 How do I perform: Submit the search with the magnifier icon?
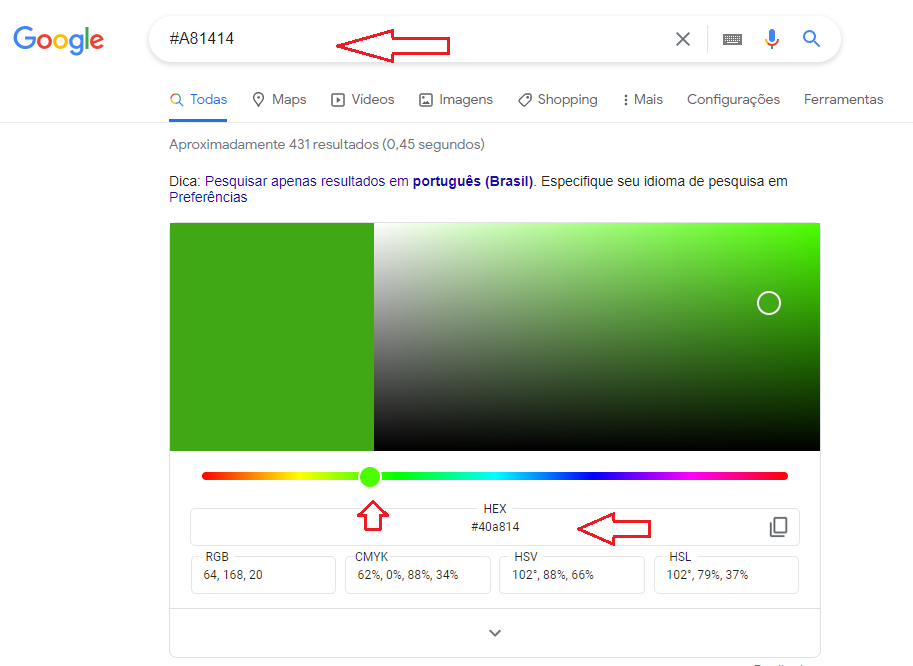[x=811, y=39]
